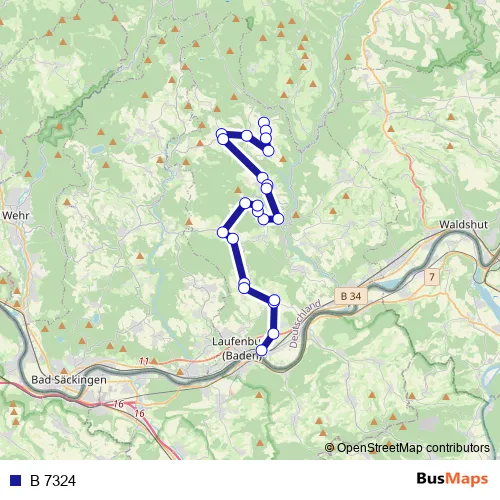Select the stop at the southern route's western bend
The image size is (500, 500).
[223, 232]
